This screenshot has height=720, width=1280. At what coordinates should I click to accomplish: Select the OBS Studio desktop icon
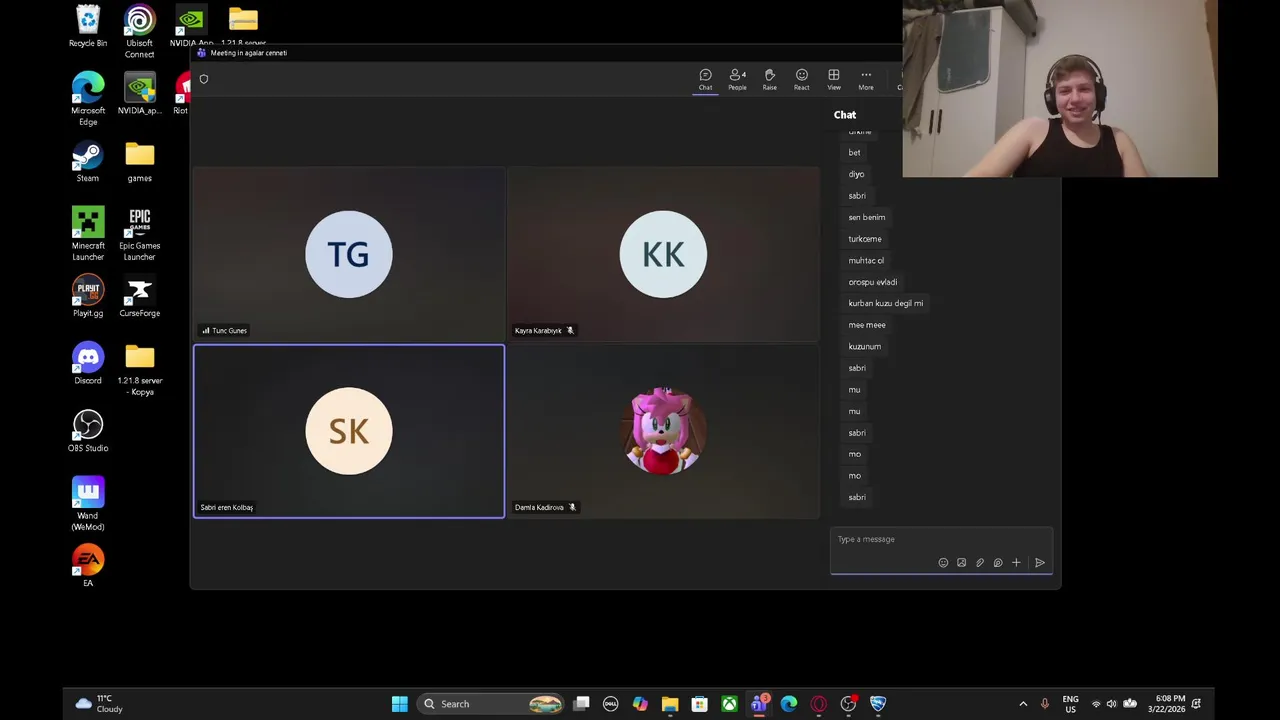[x=88, y=432]
